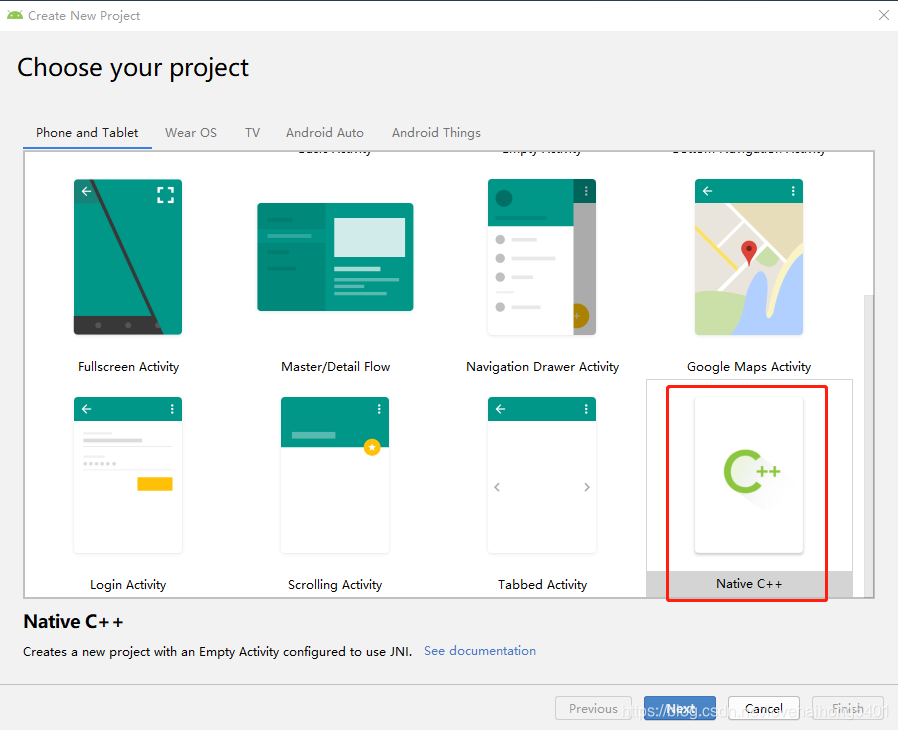Switch to the TV tab
The width and height of the screenshot is (898, 730).
coord(253,133)
